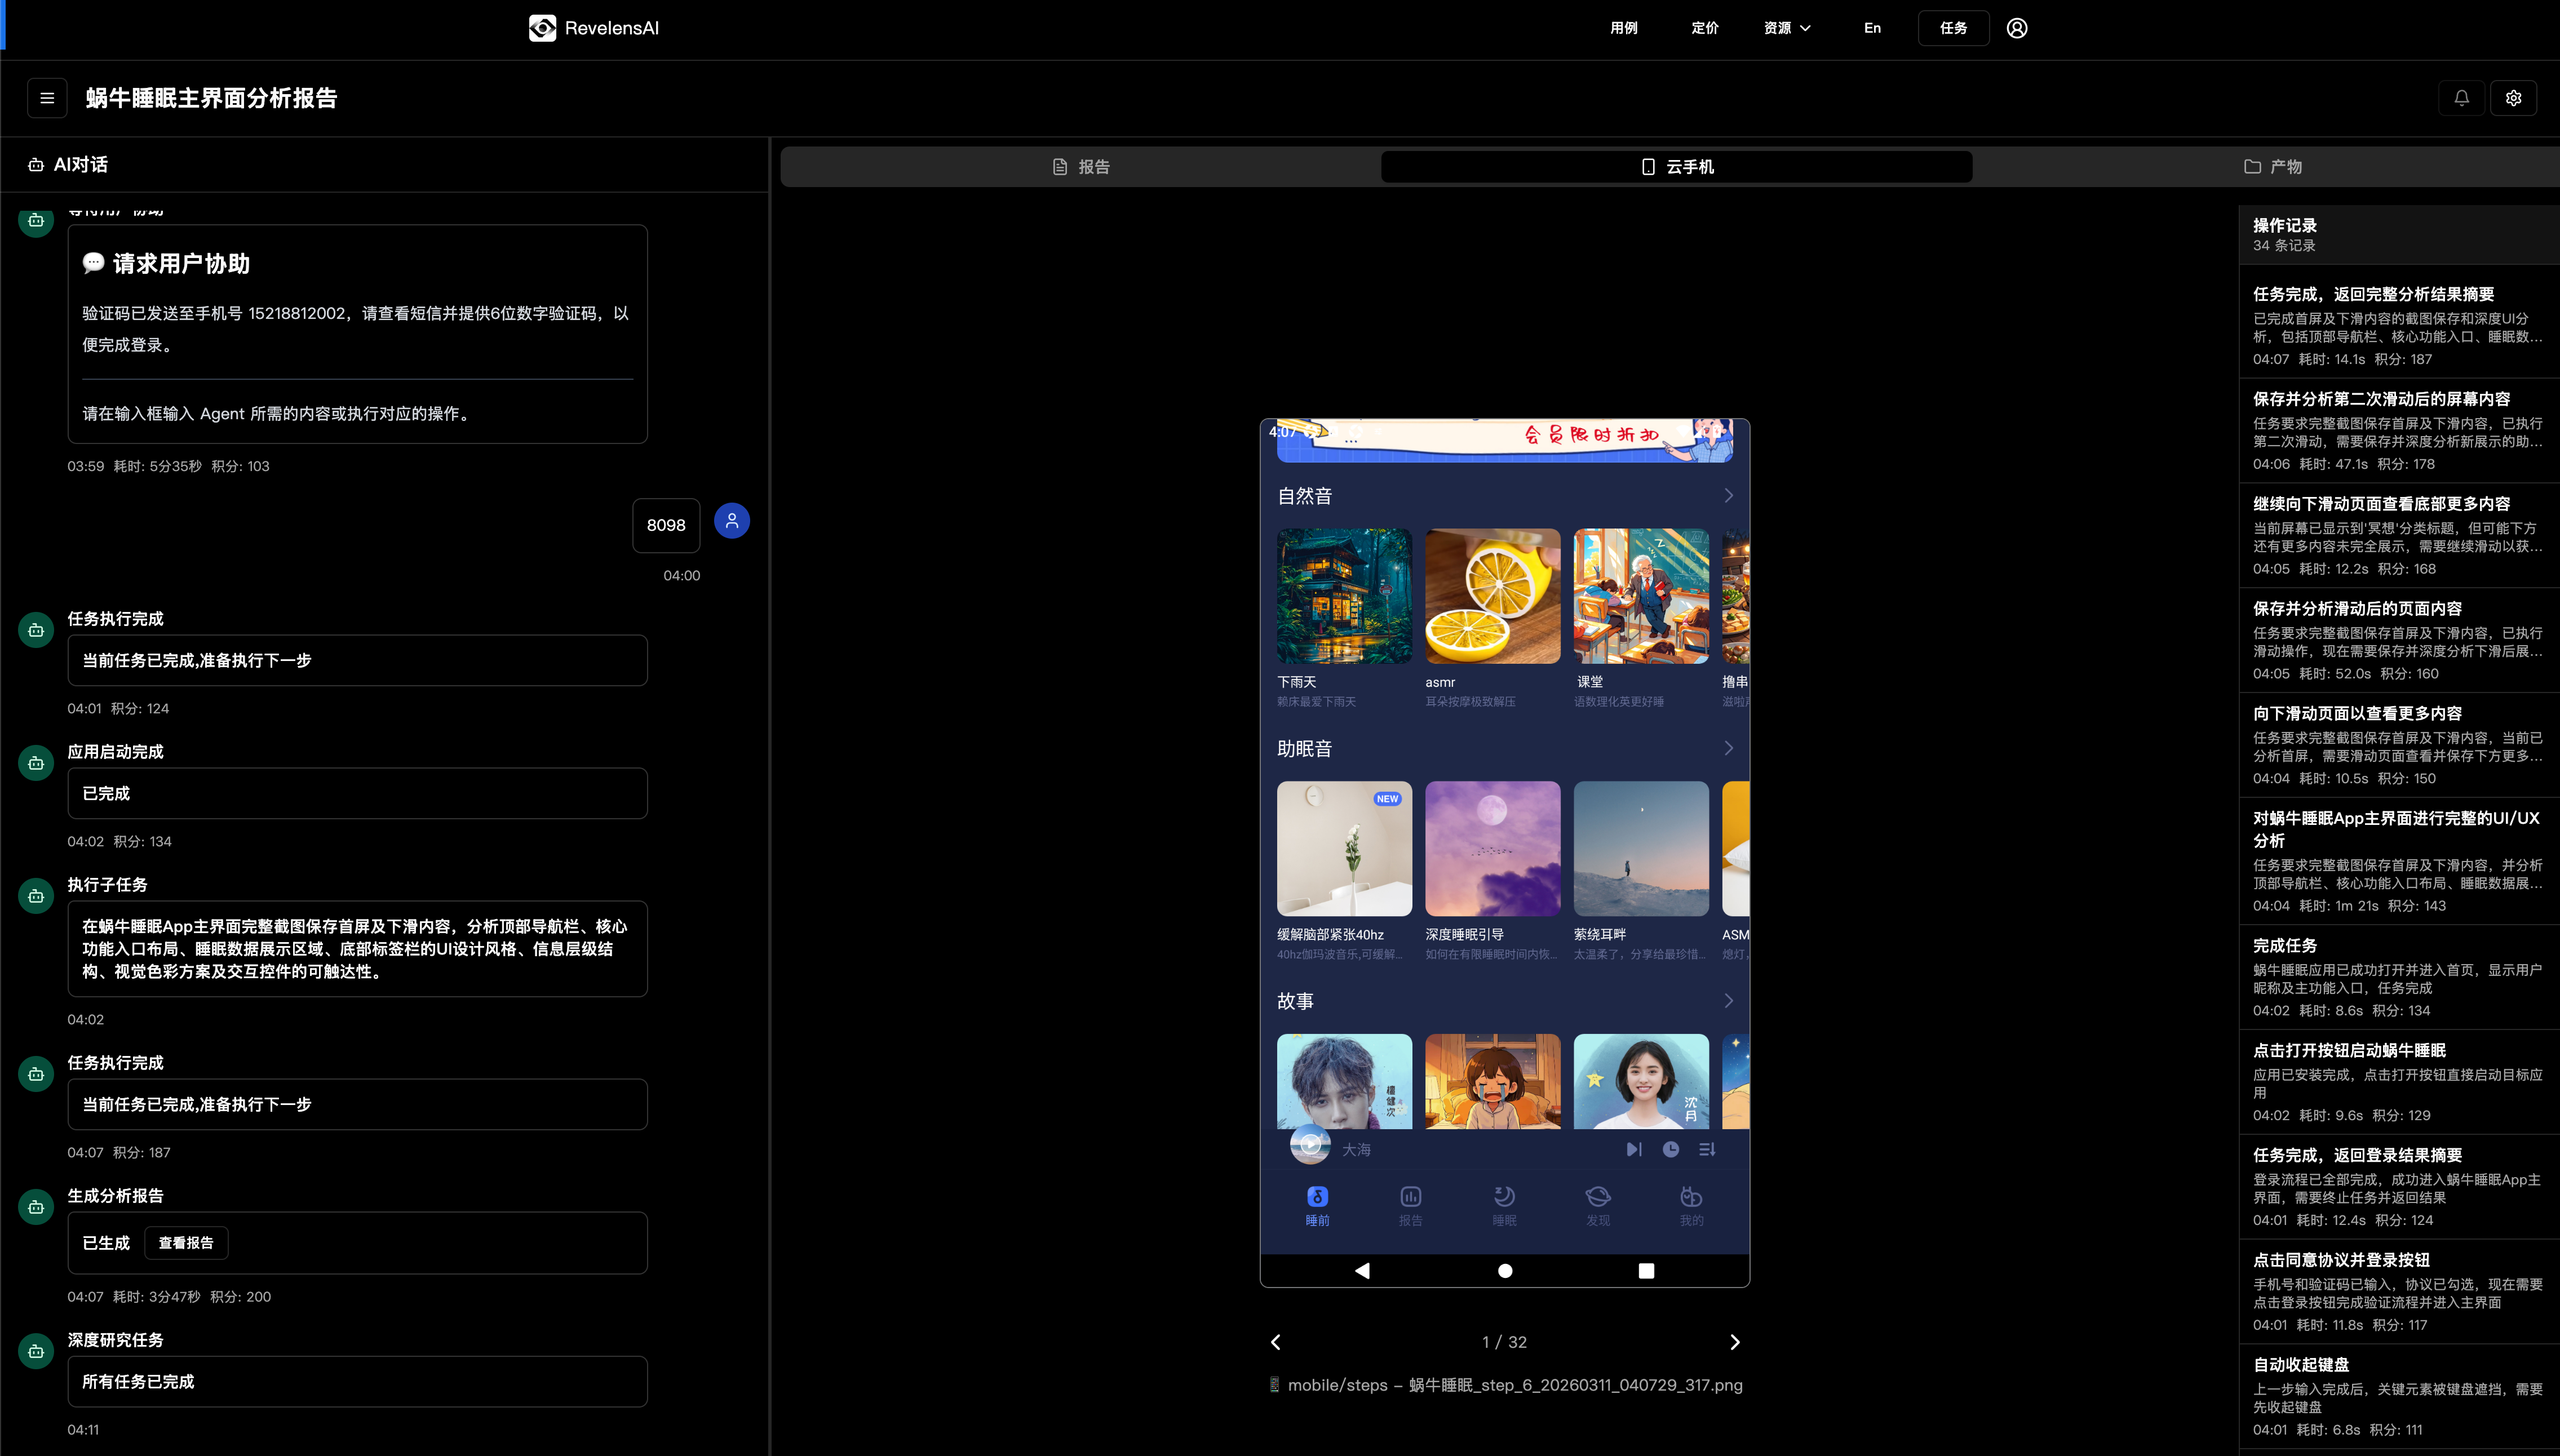Tap the skip-next icon in player bar
Screen dimensions: 2560x1456
pos(1633,1149)
